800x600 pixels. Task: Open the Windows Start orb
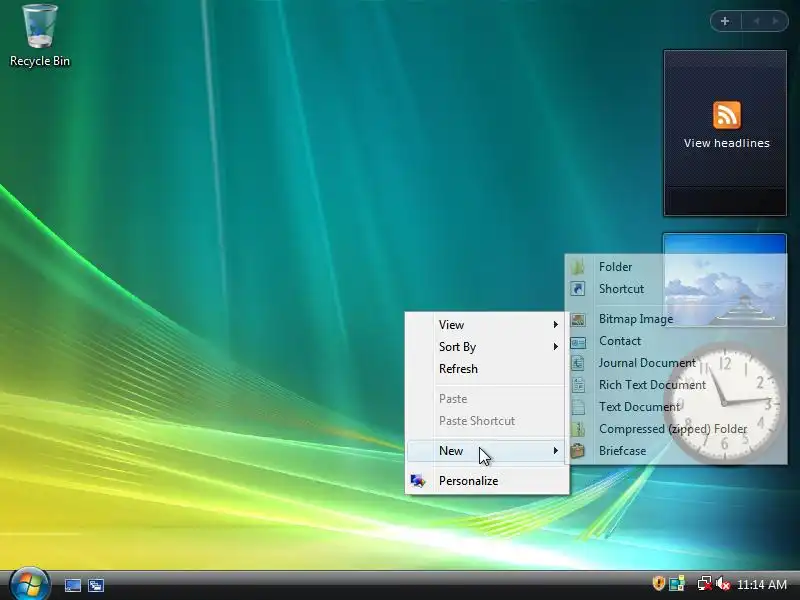click(x=30, y=584)
